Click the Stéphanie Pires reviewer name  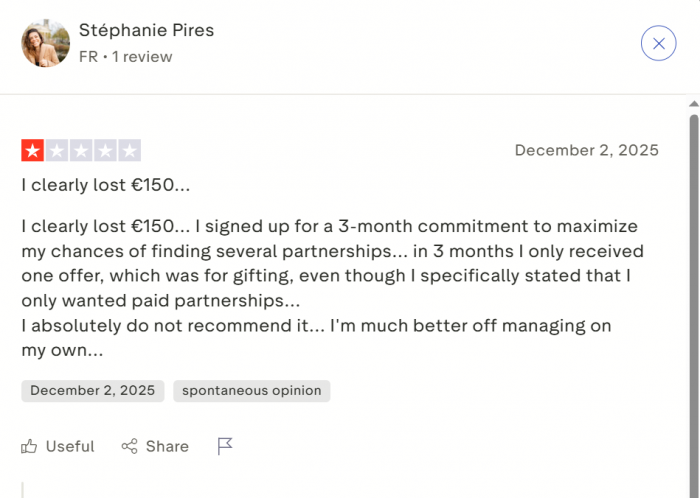(x=146, y=30)
